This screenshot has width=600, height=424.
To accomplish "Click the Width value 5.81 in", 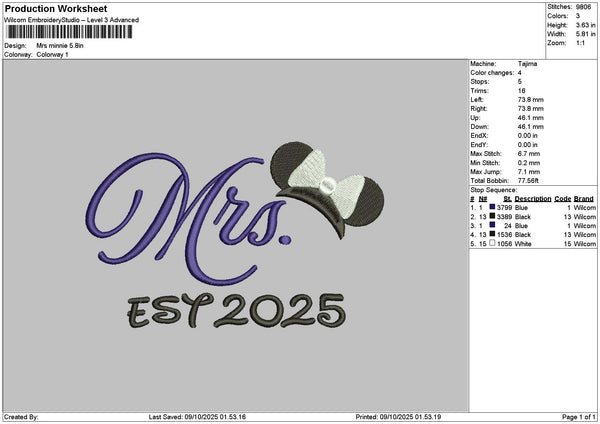I will [586, 34].
